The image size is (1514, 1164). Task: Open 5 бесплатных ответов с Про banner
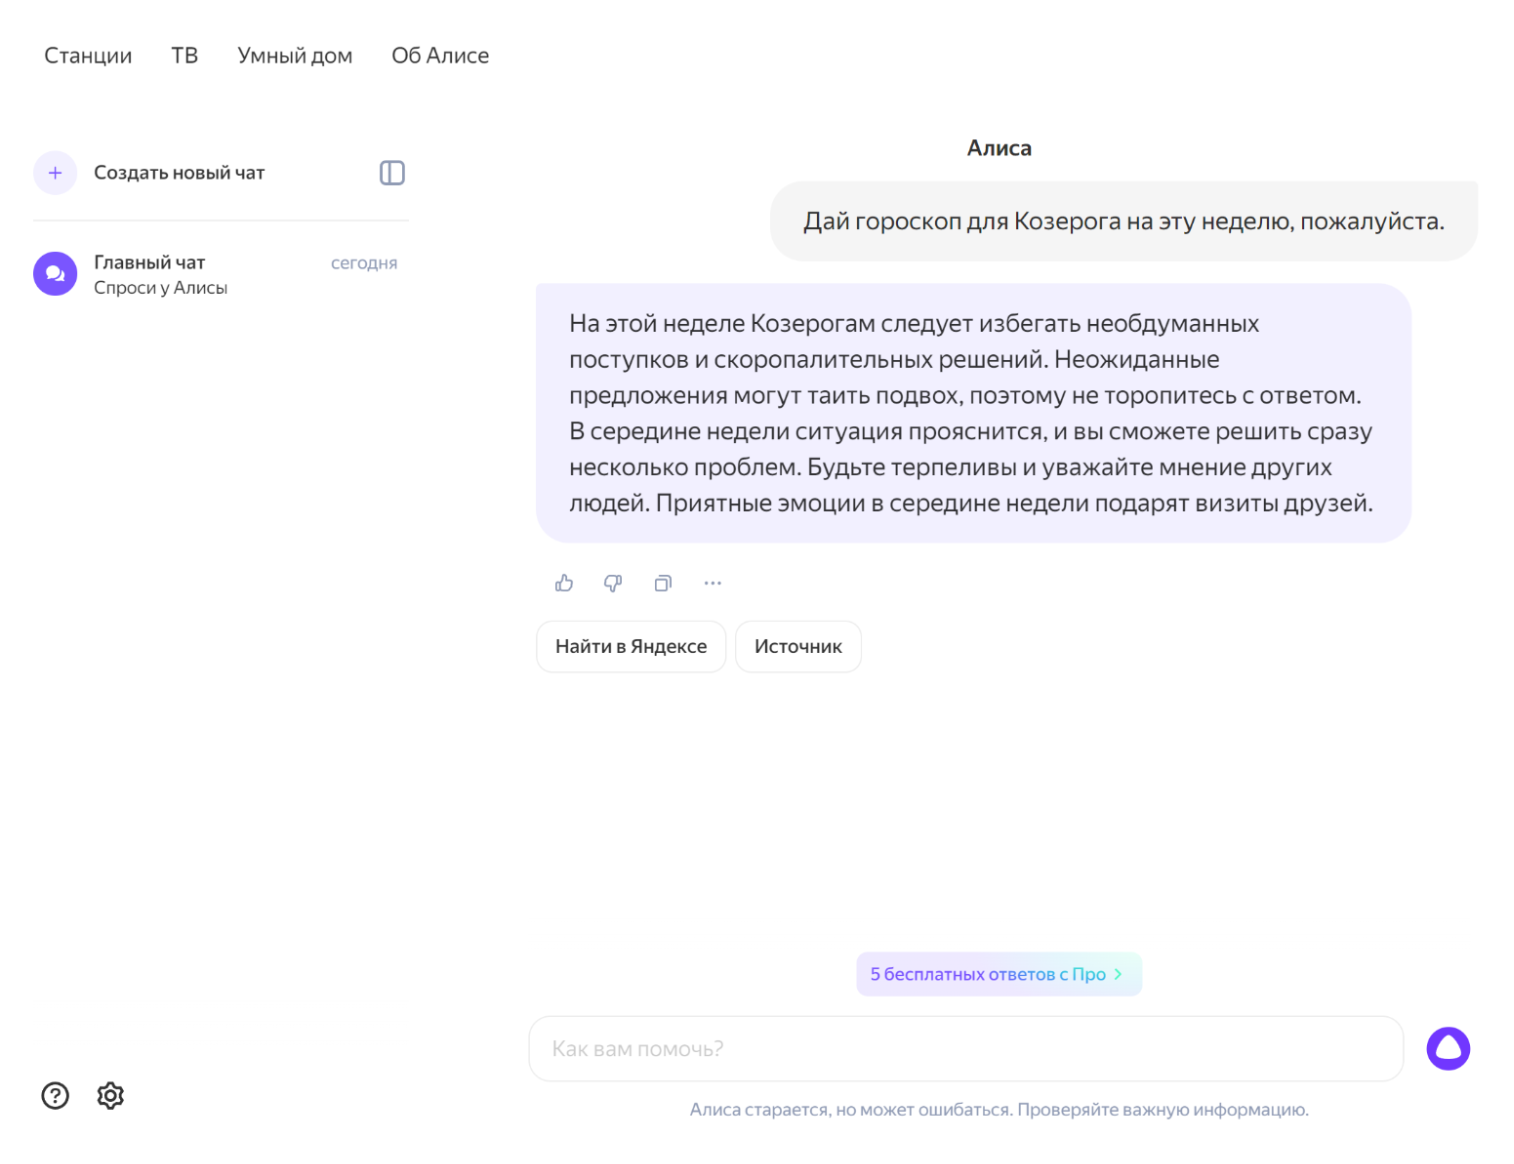tap(999, 974)
